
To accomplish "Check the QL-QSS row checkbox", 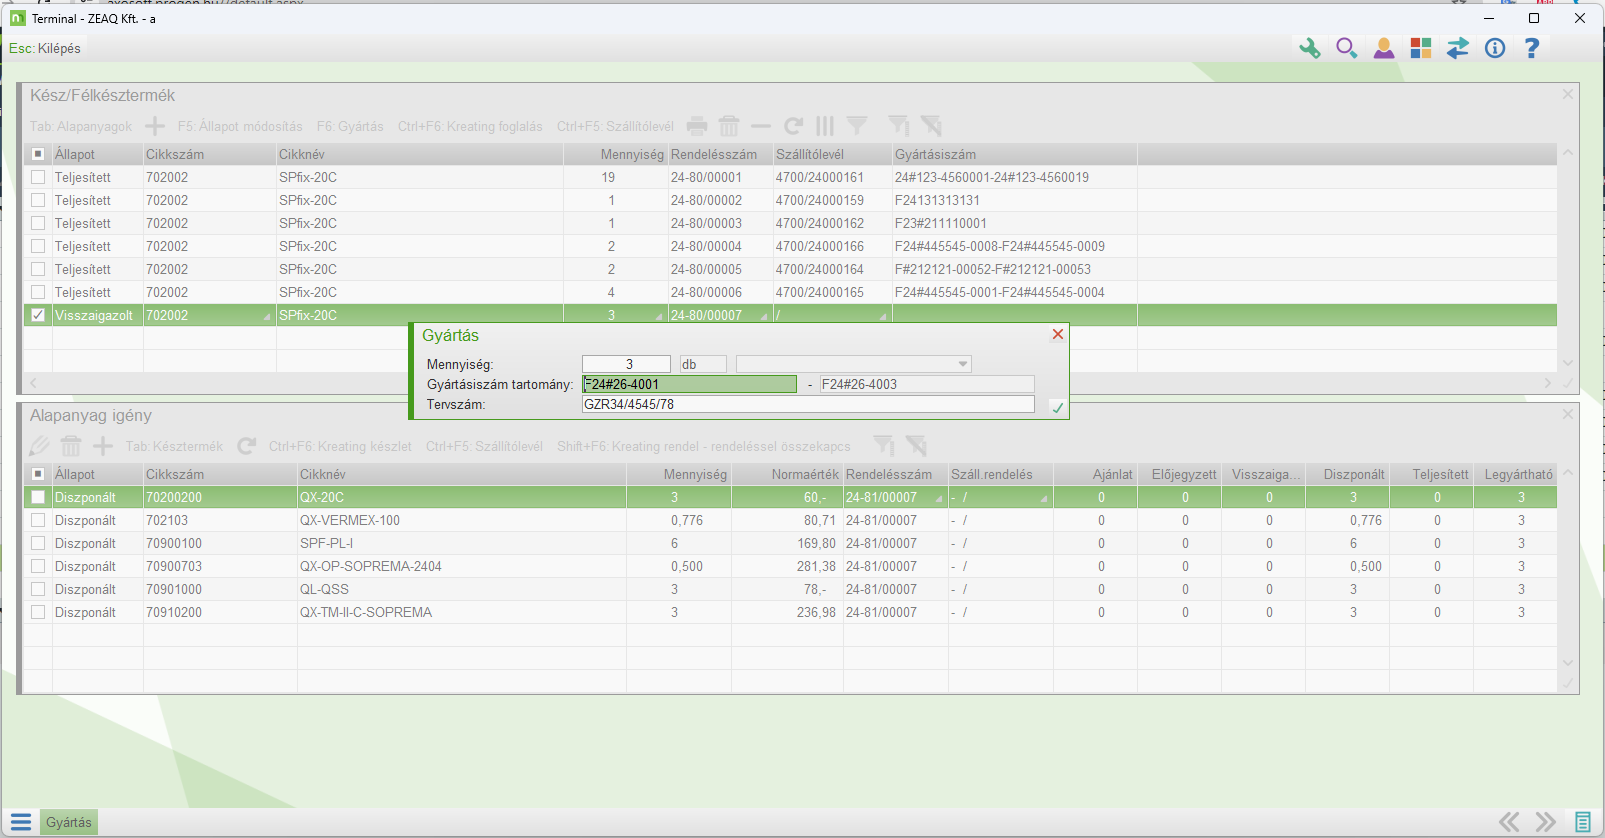I will [38, 589].
